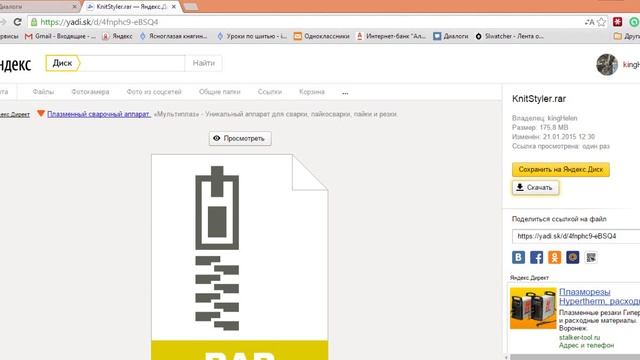The image size is (640, 360).
Task: Open the stalker-tool.ru link
Action: pos(579,338)
